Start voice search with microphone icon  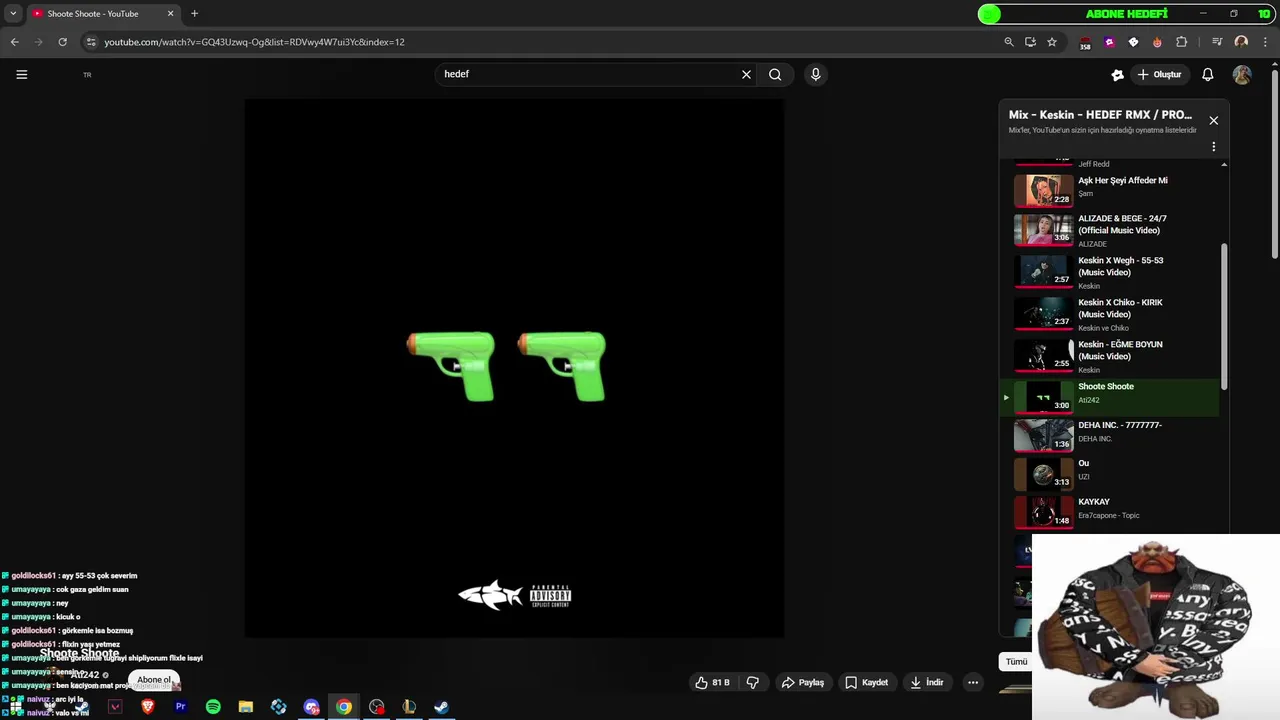pos(815,74)
